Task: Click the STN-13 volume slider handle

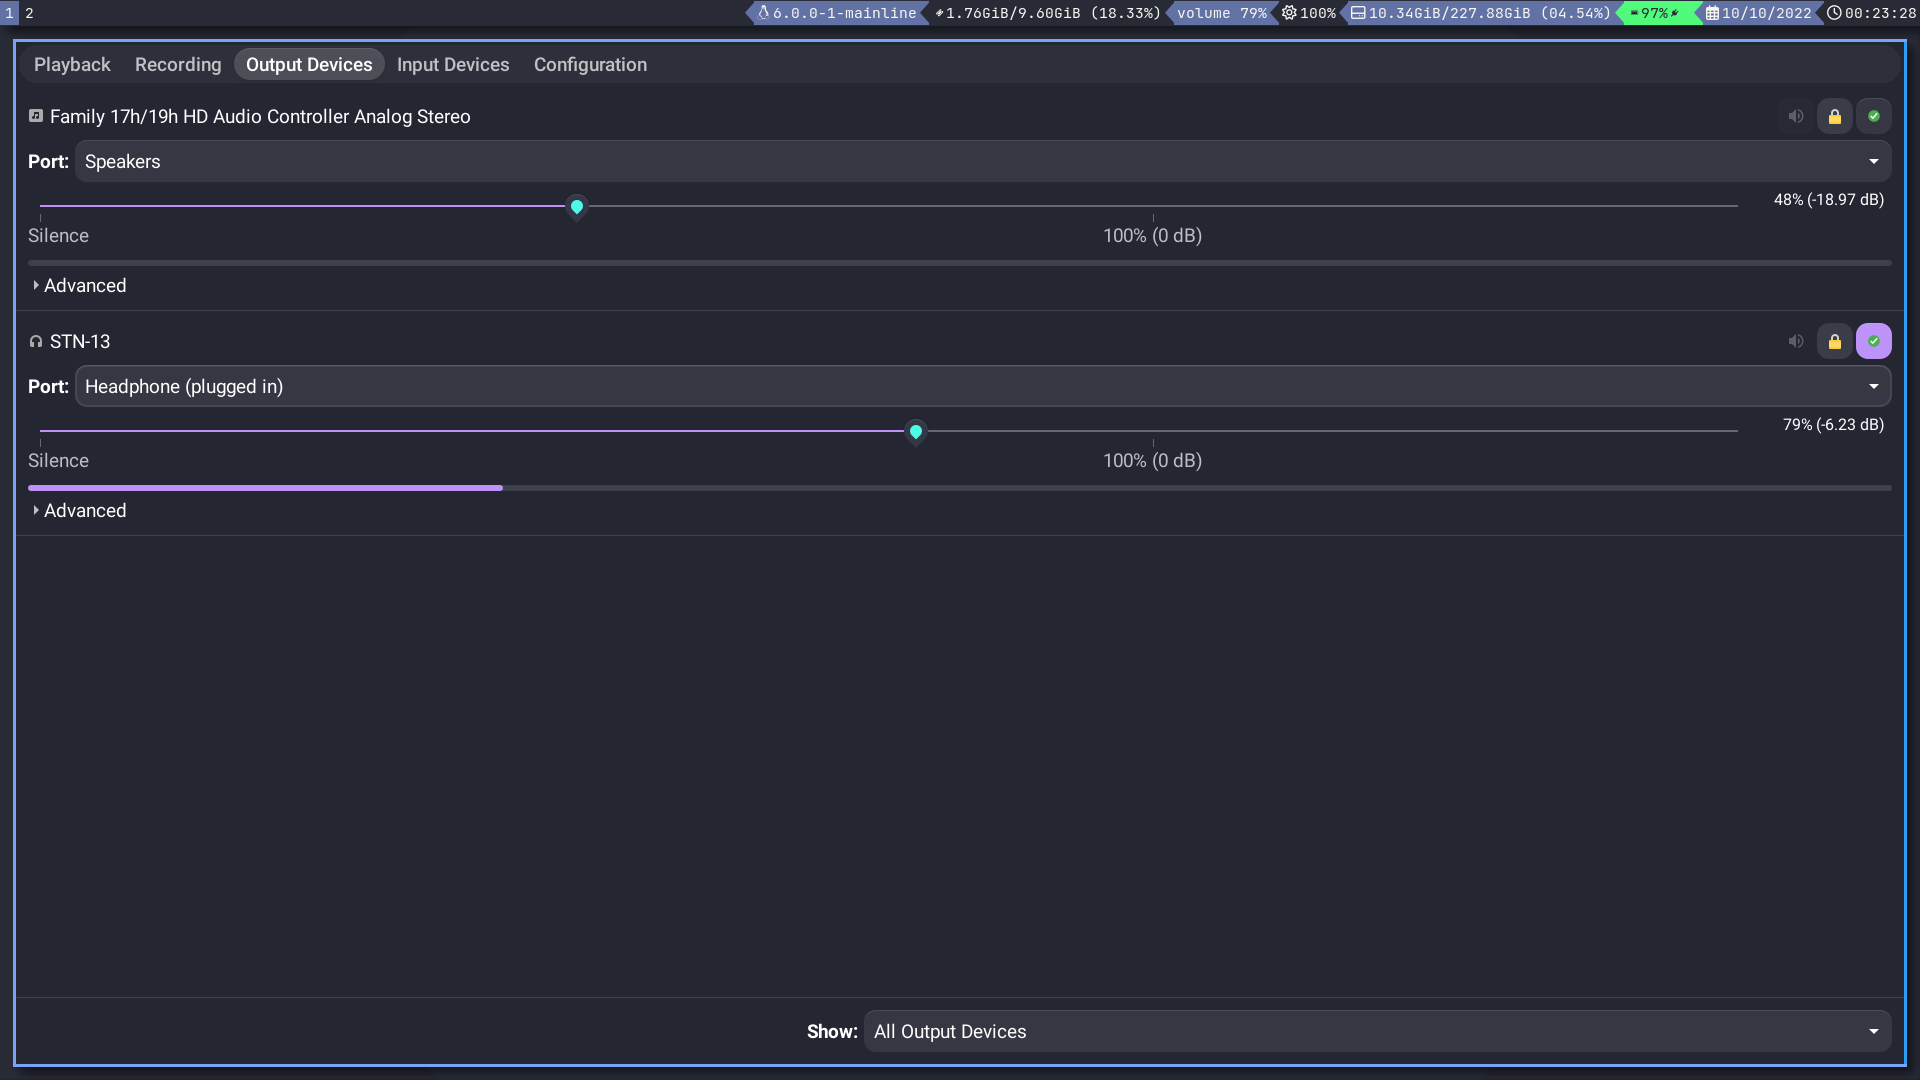Action: (916, 432)
